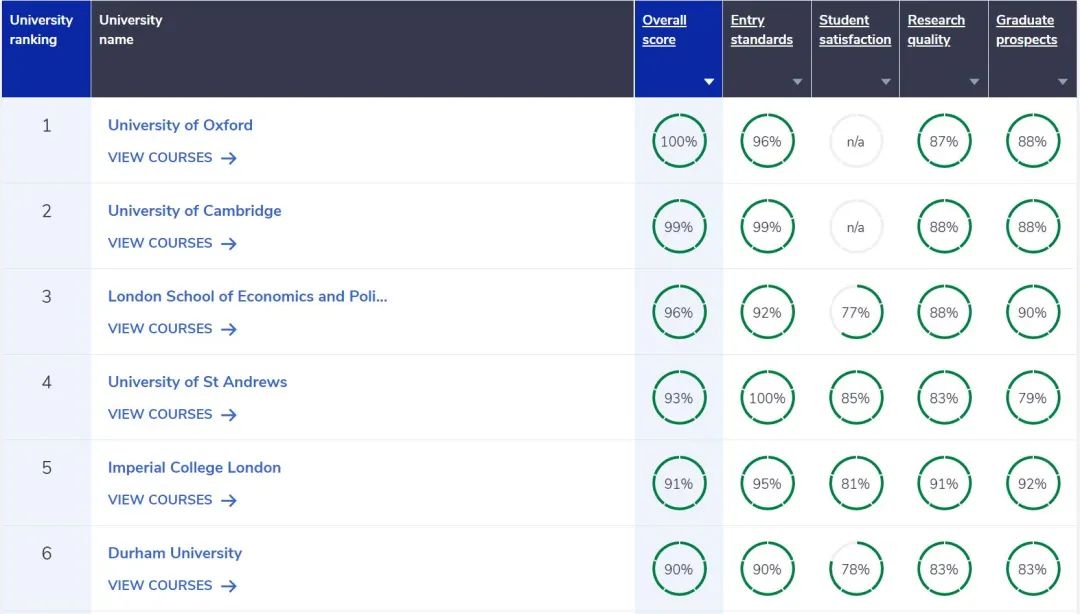Click the Overall score sort arrow
The image size is (1080, 614).
[709, 82]
